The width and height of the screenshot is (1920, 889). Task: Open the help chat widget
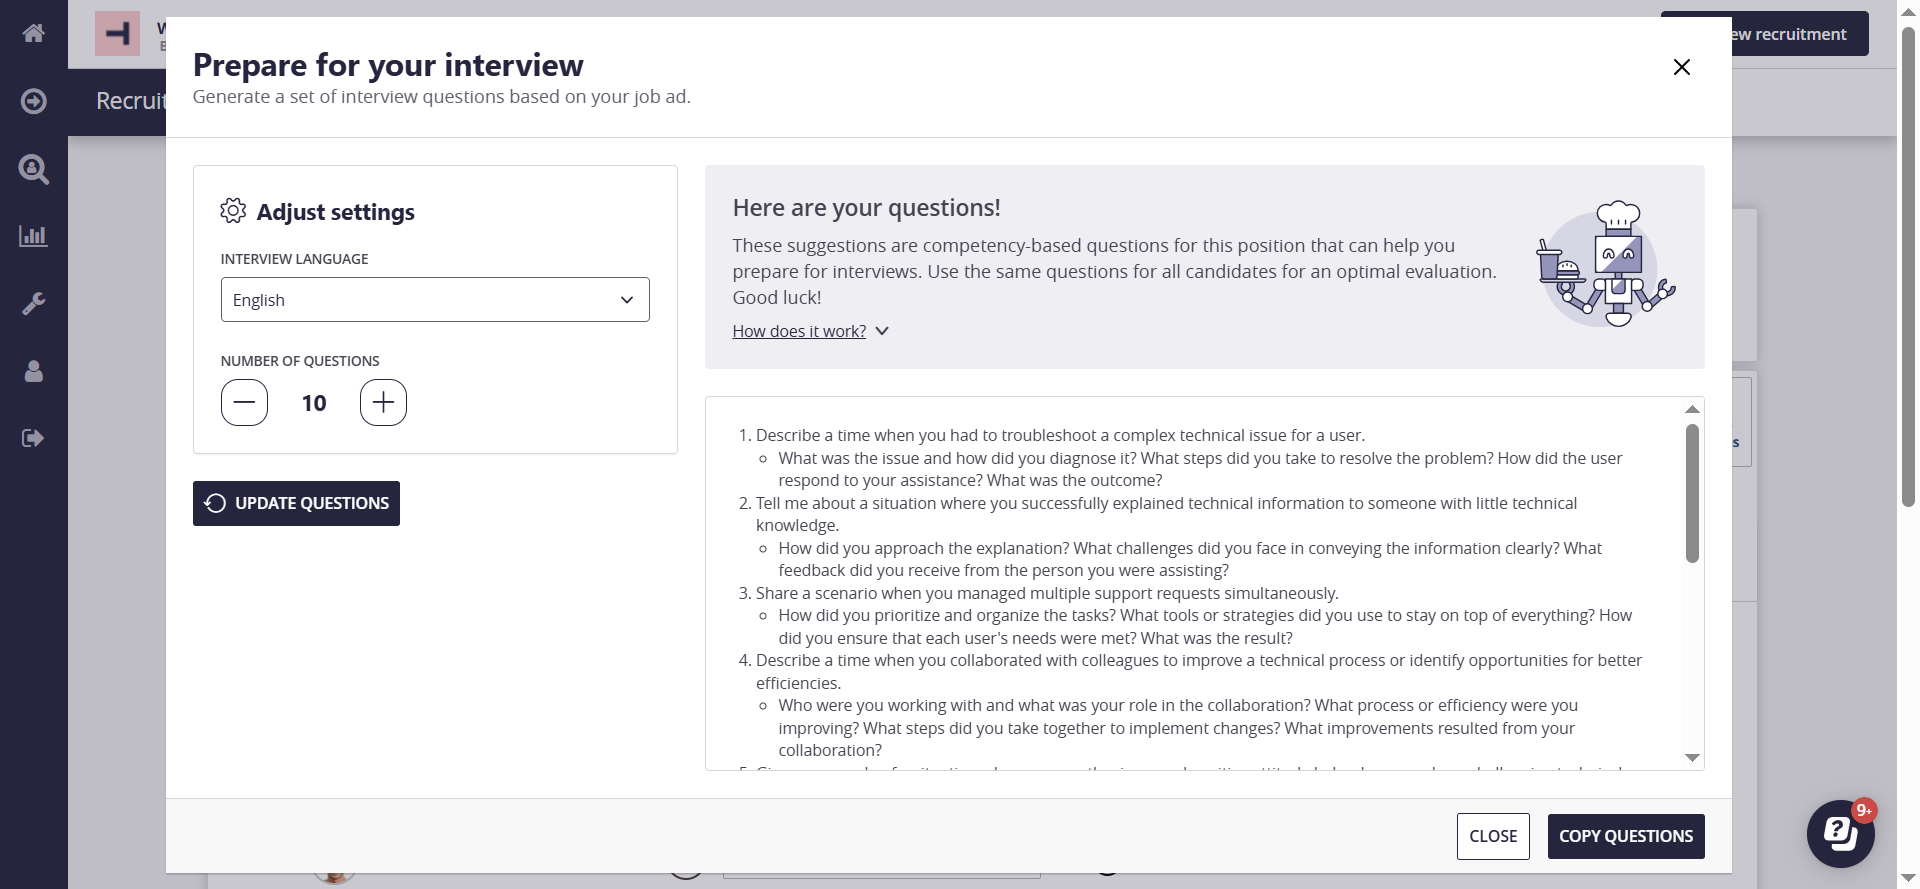[x=1840, y=833]
